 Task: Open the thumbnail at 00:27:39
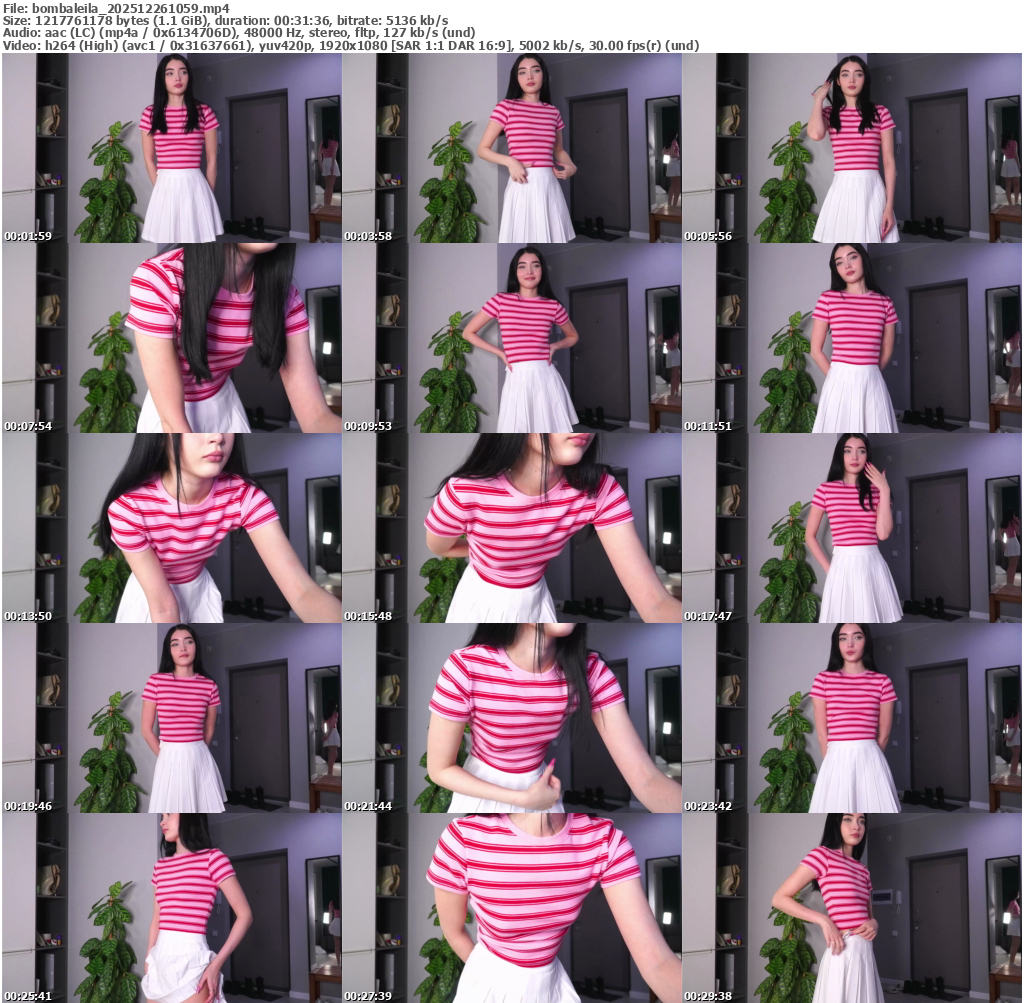(511, 908)
